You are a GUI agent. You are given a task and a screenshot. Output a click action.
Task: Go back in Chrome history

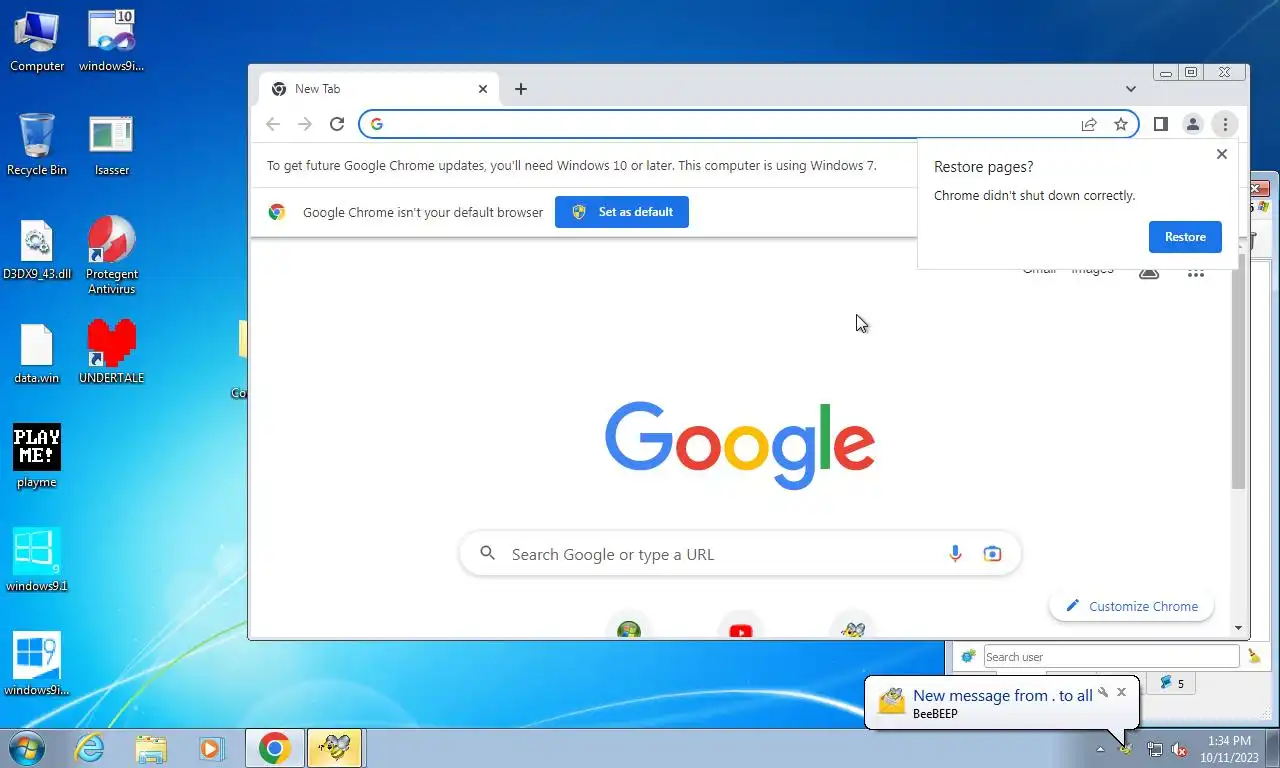(x=273, y=124)
